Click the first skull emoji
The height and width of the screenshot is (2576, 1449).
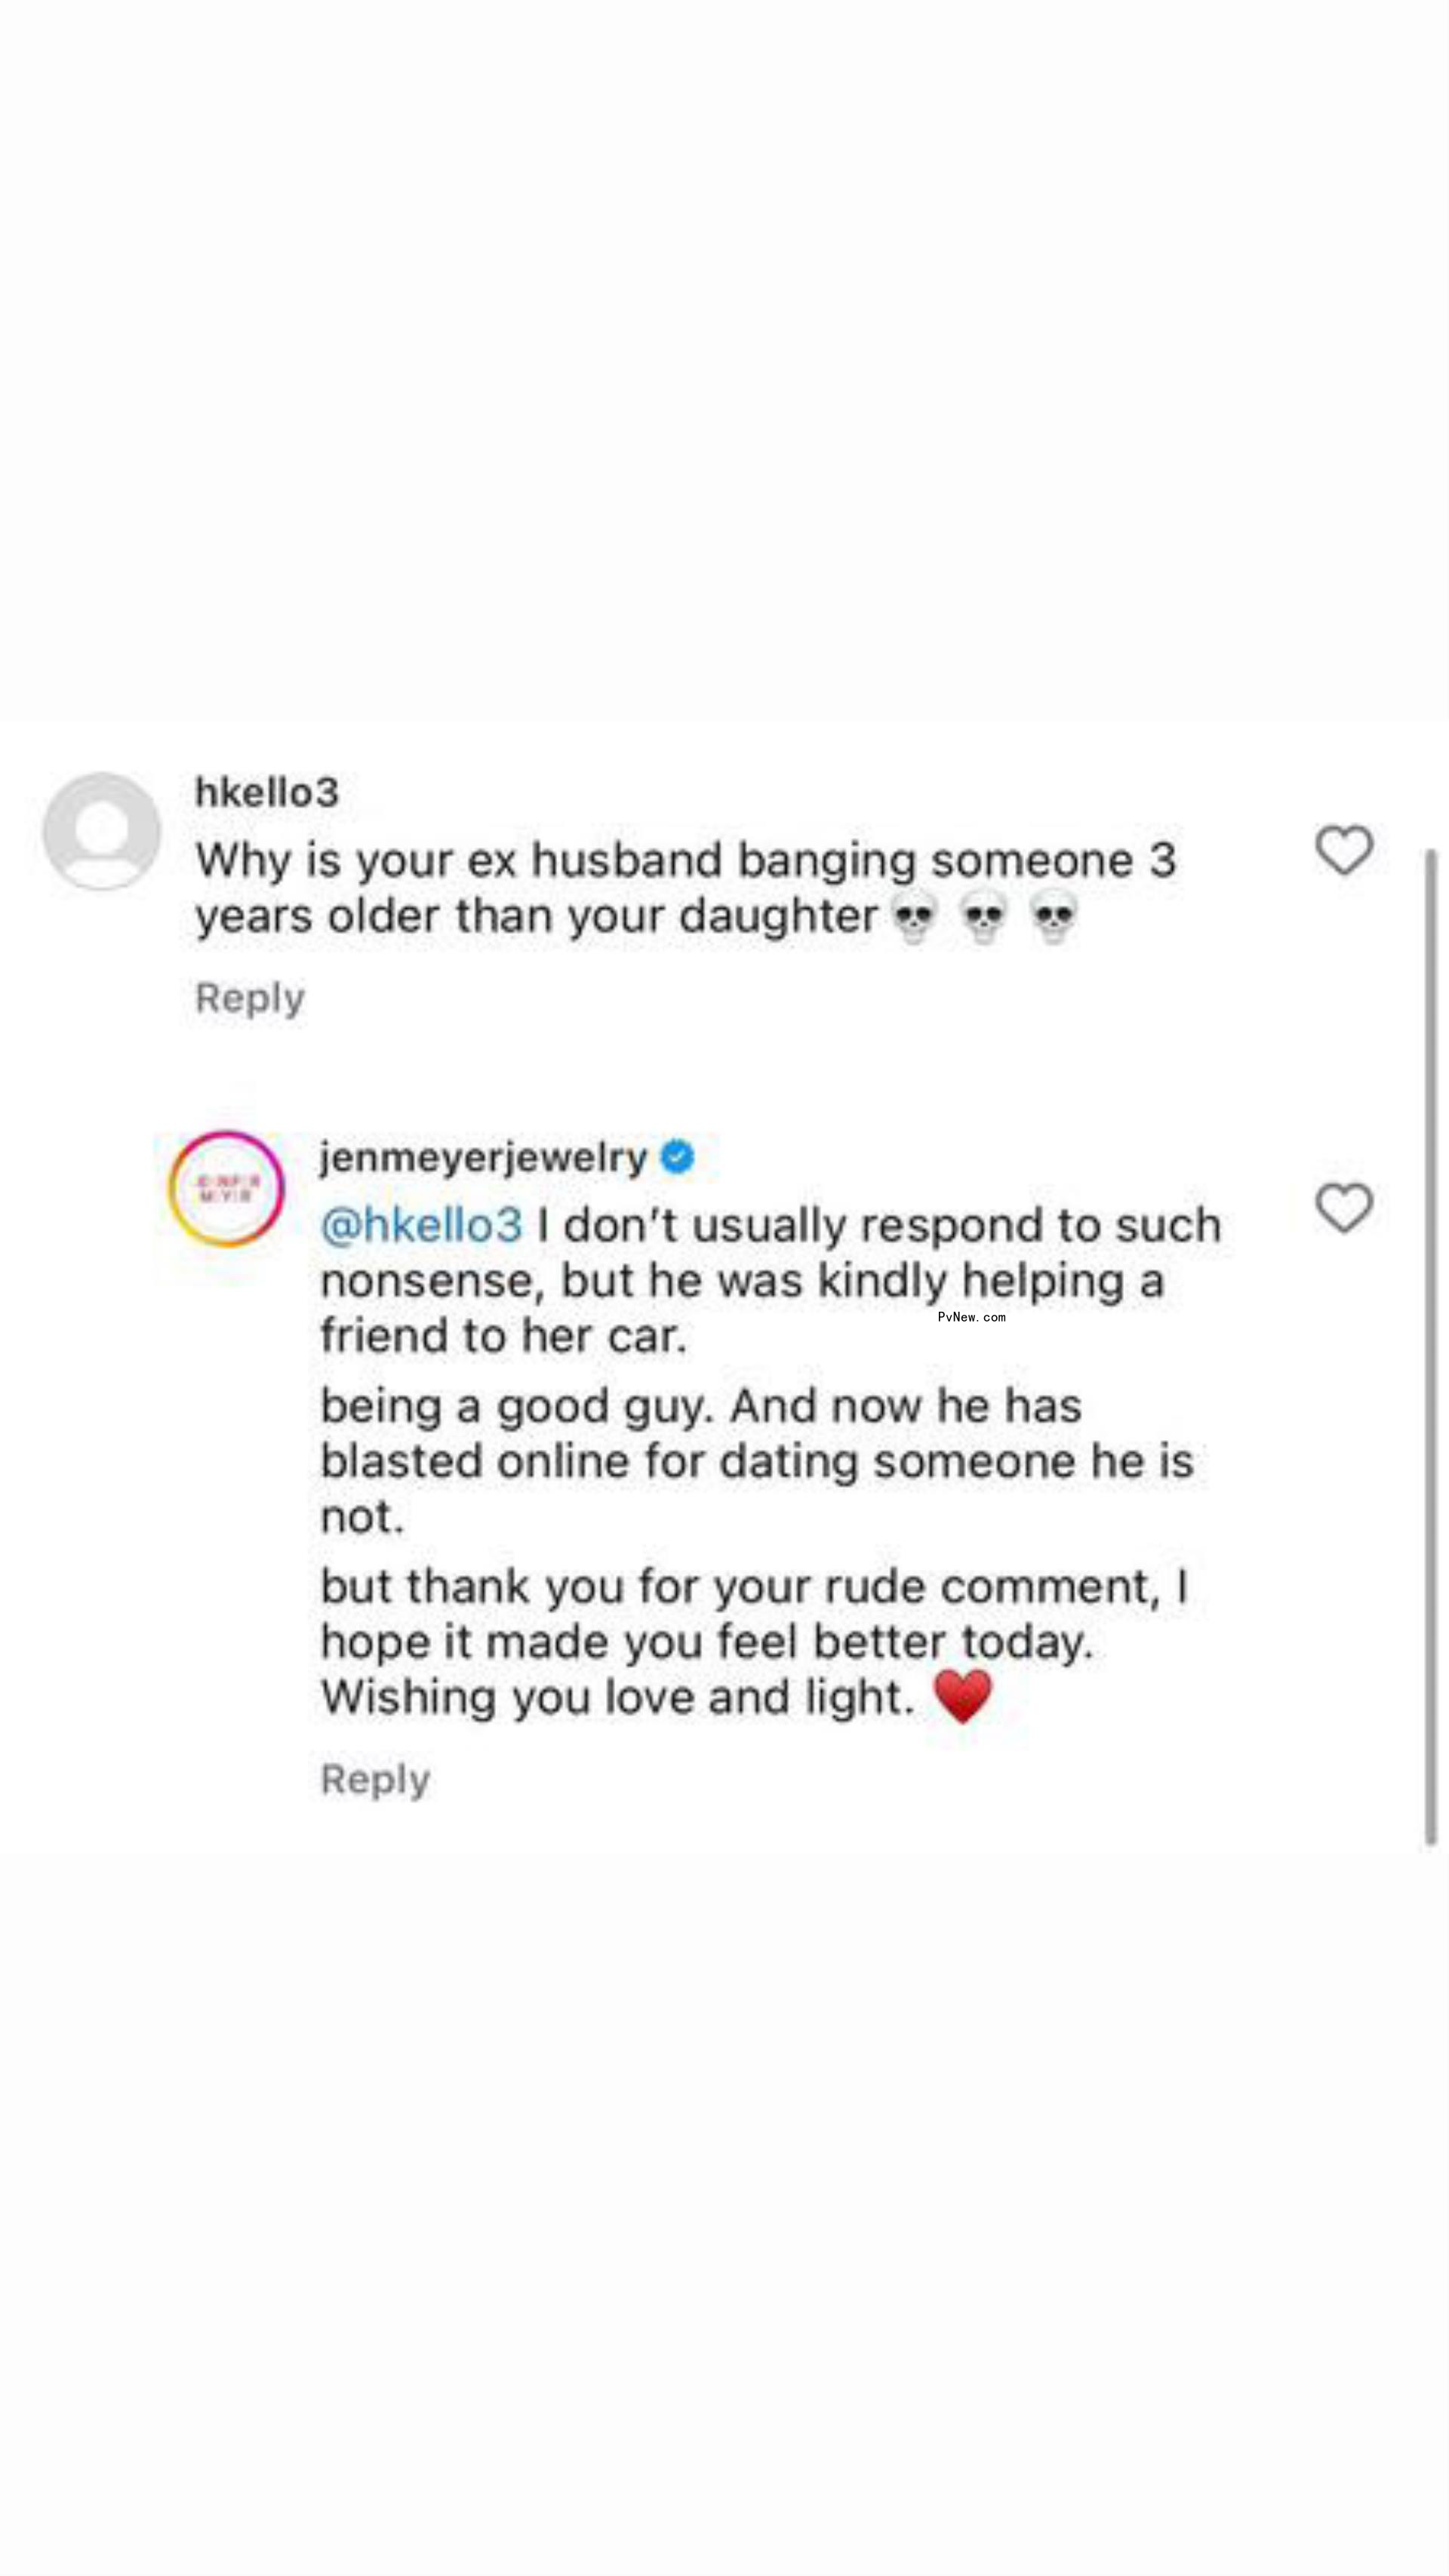tap(914, 917)
